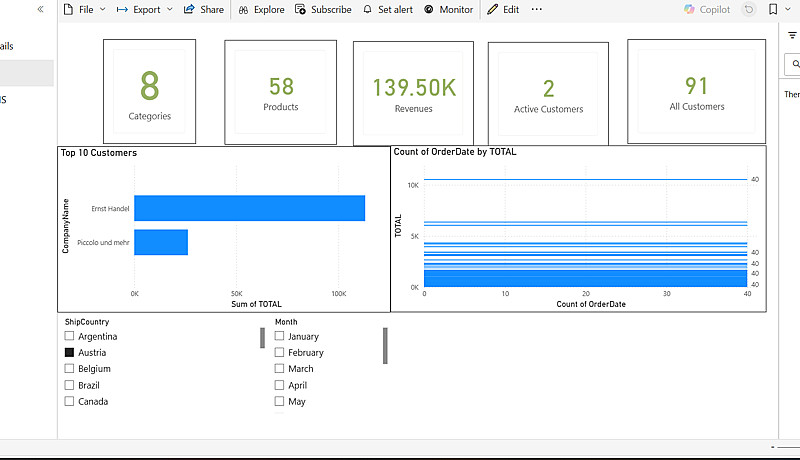
Task: Click the Piccolo und mehr bar
Action: pos(161,242)
